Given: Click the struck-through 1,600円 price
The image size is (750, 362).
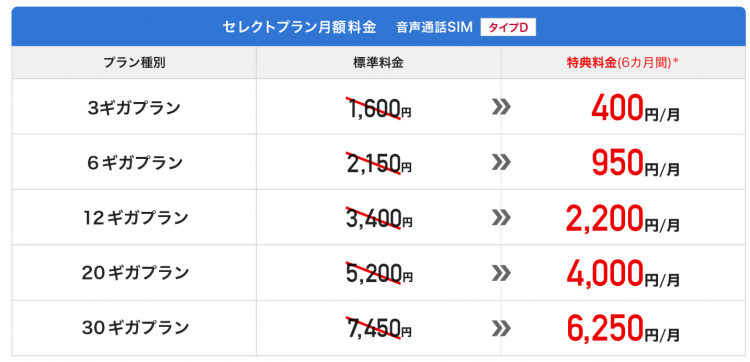Looking at the screenshot, I should [x=378, y=109].
